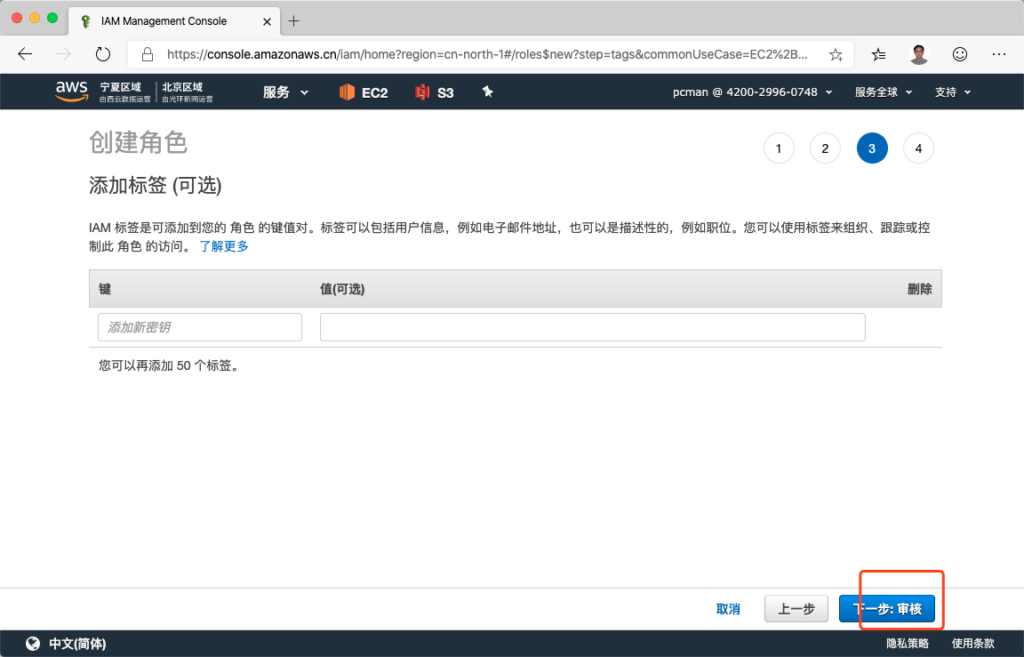Click the pin shortcuts icon
This screenshot has height=657, width=1024.
(x=488, y=92)
